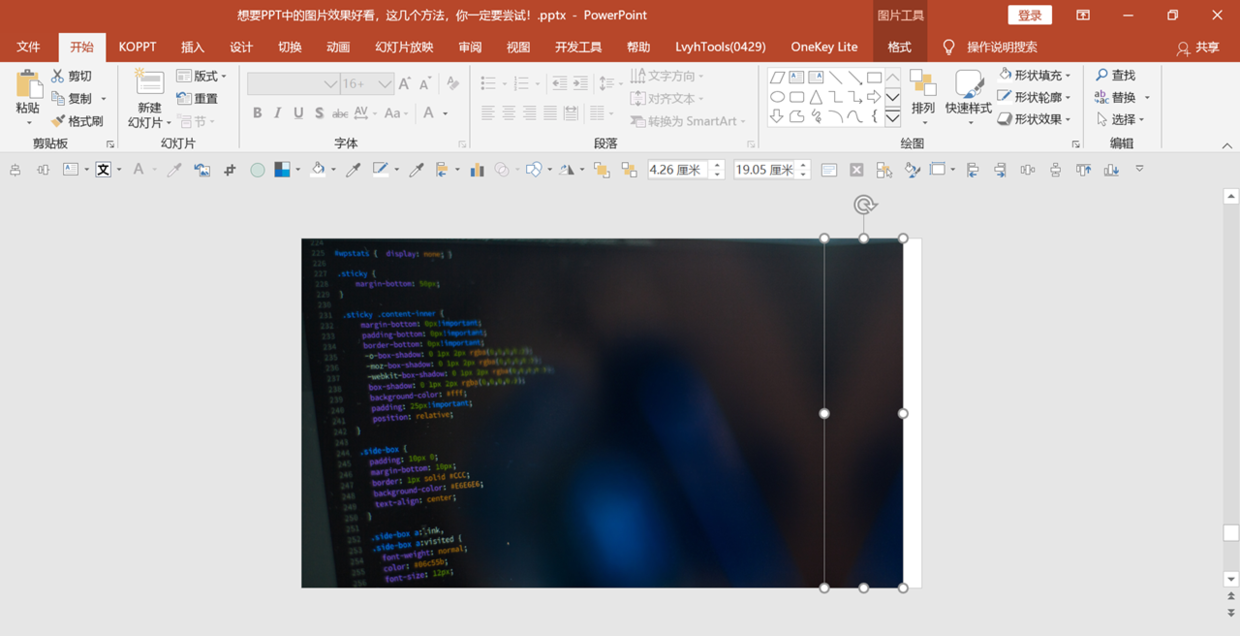Decrease font size with the smaller A icon
Screen dimensions: 1240x636
425,83
